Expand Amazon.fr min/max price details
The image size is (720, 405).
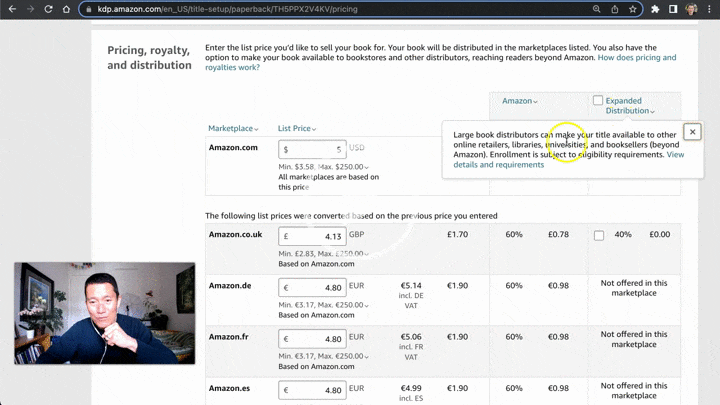[x=323, y=356]
